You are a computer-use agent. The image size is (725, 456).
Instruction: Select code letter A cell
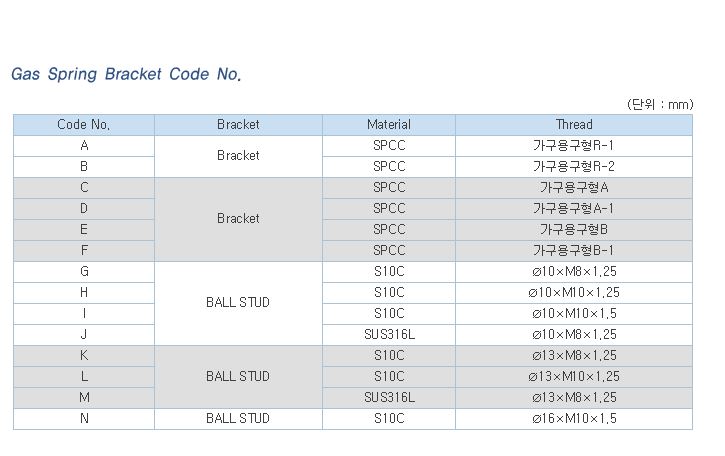pos(84,146)
